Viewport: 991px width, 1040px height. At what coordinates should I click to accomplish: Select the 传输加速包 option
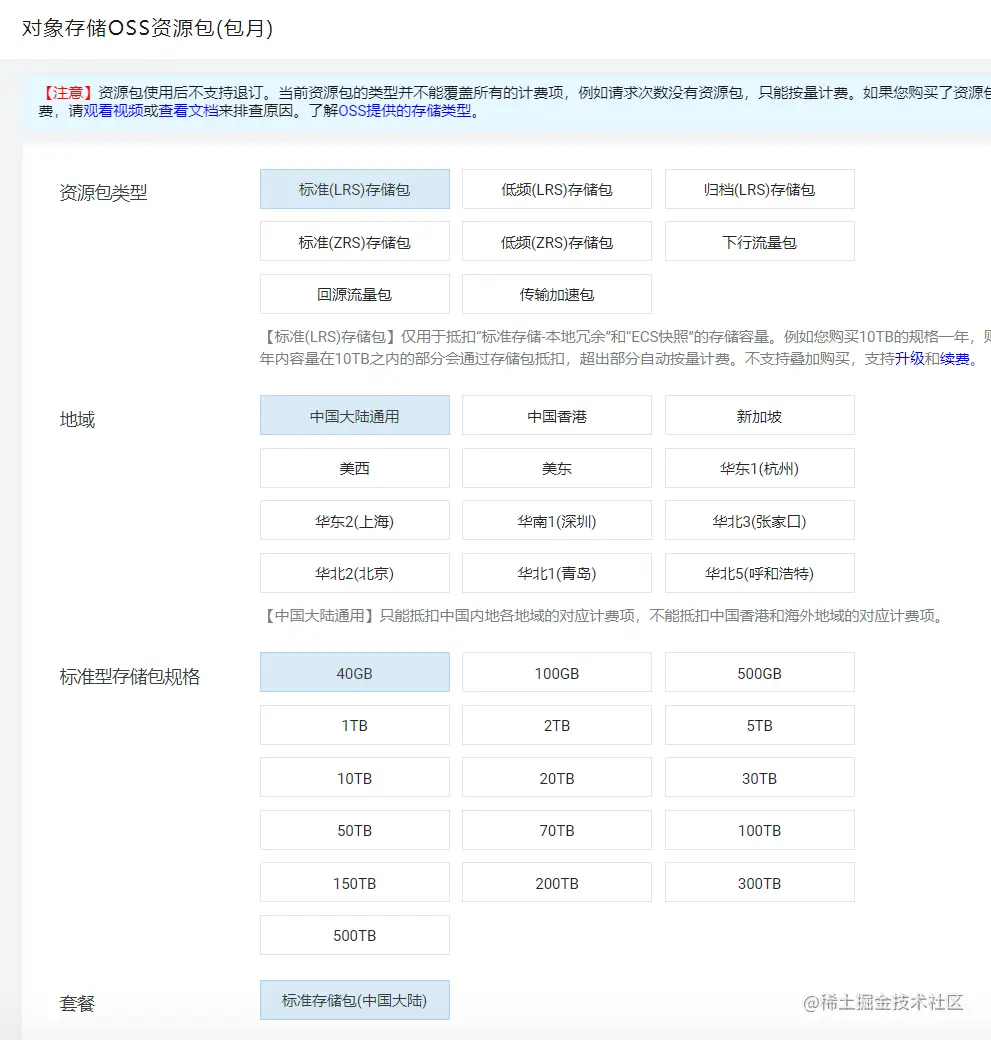[x=557, y=294]
